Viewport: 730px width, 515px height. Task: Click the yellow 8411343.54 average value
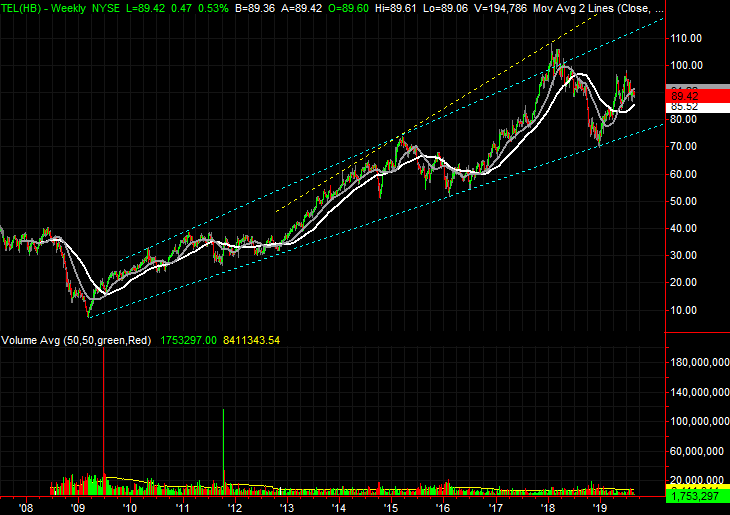tap(251, 340)
